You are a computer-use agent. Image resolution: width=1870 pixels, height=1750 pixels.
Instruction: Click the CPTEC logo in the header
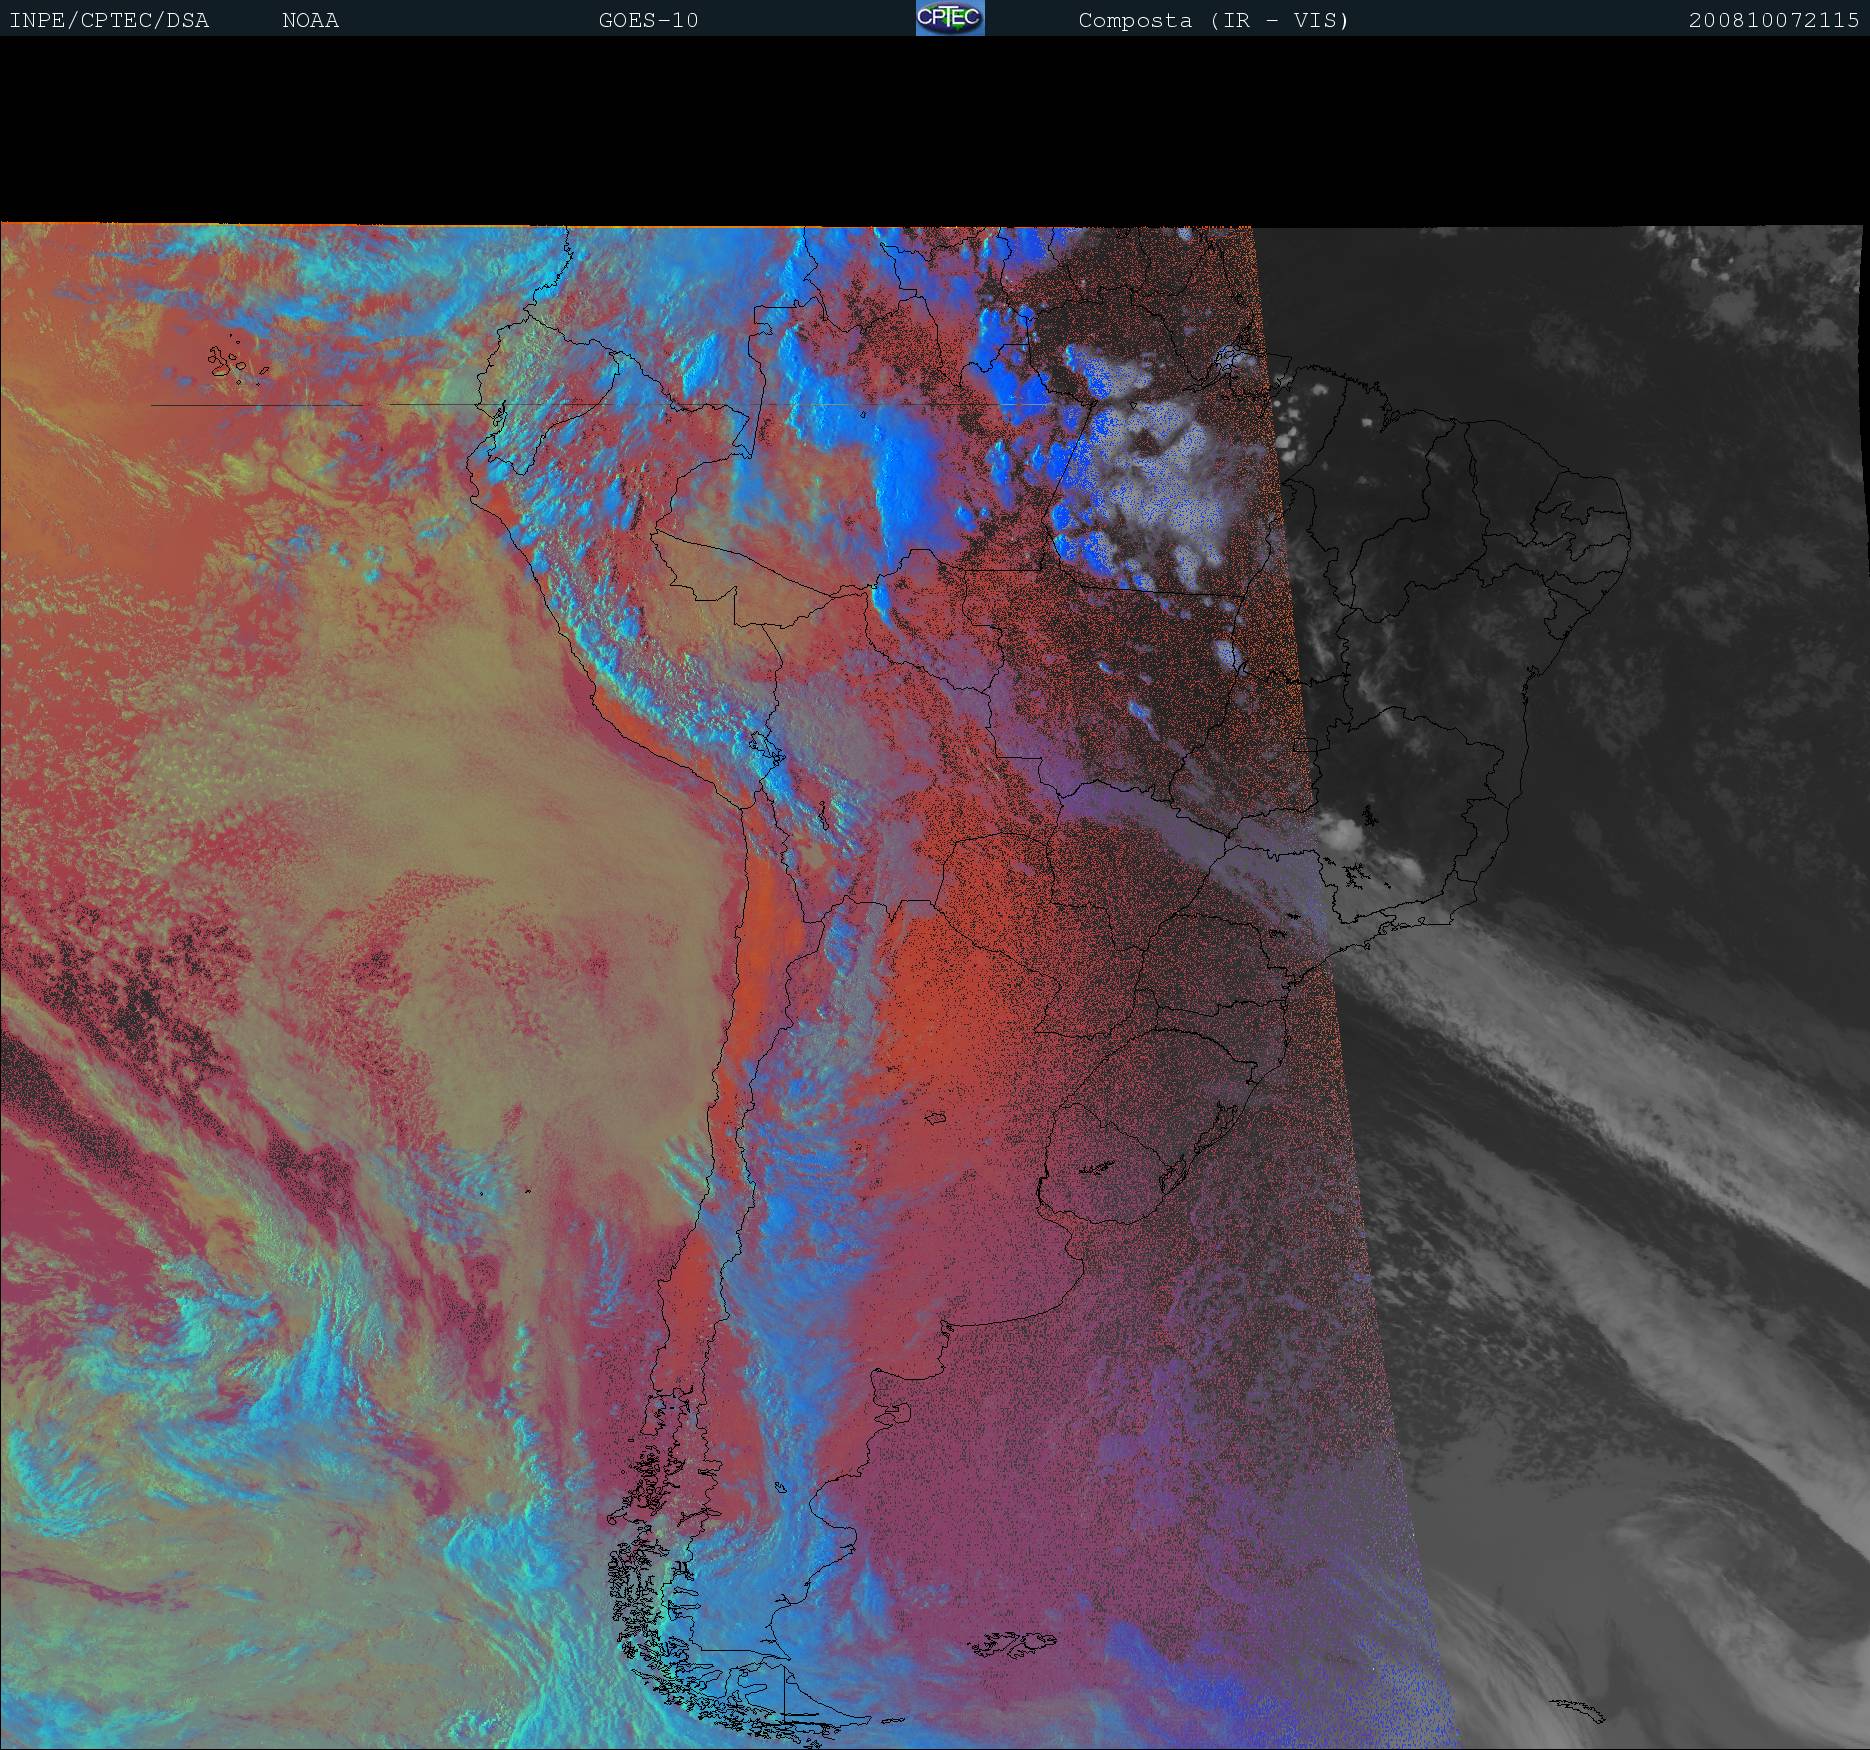(x=949, y=18)
